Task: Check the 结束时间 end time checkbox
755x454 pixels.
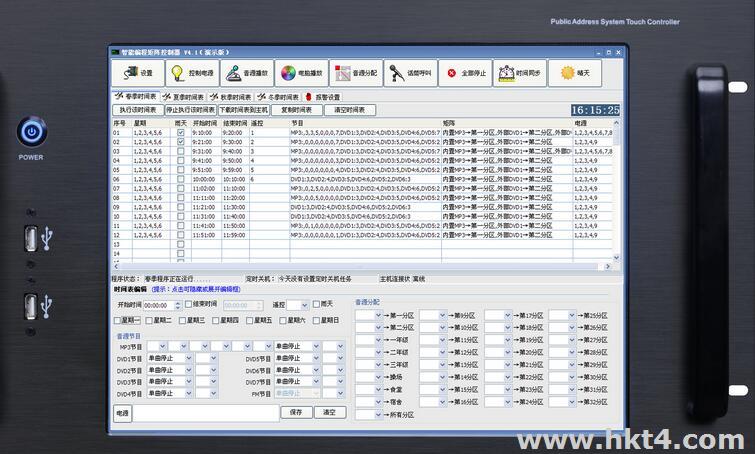Action: 188,304
